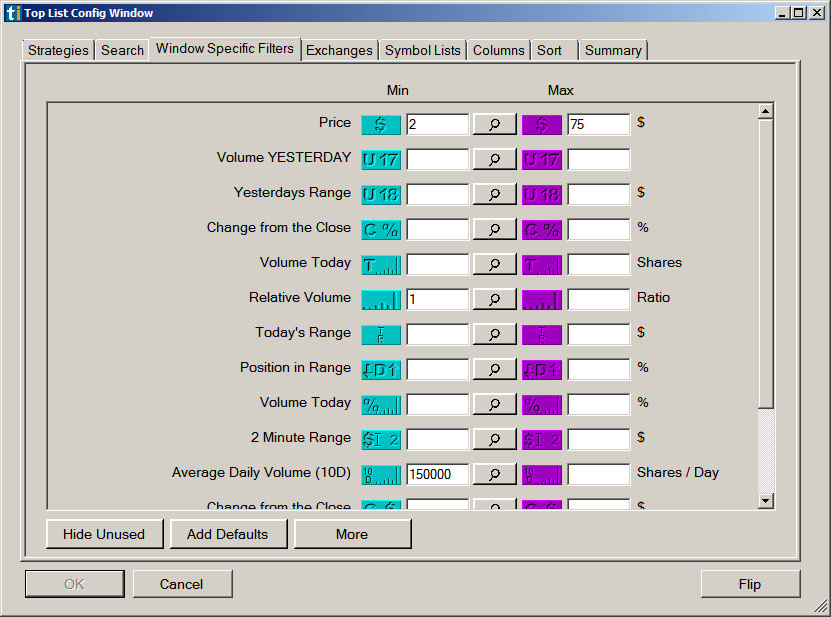Click the Today's Range max input field
Image resolution: width=831 pixels, height=617 pixels.
pos(599,334)
